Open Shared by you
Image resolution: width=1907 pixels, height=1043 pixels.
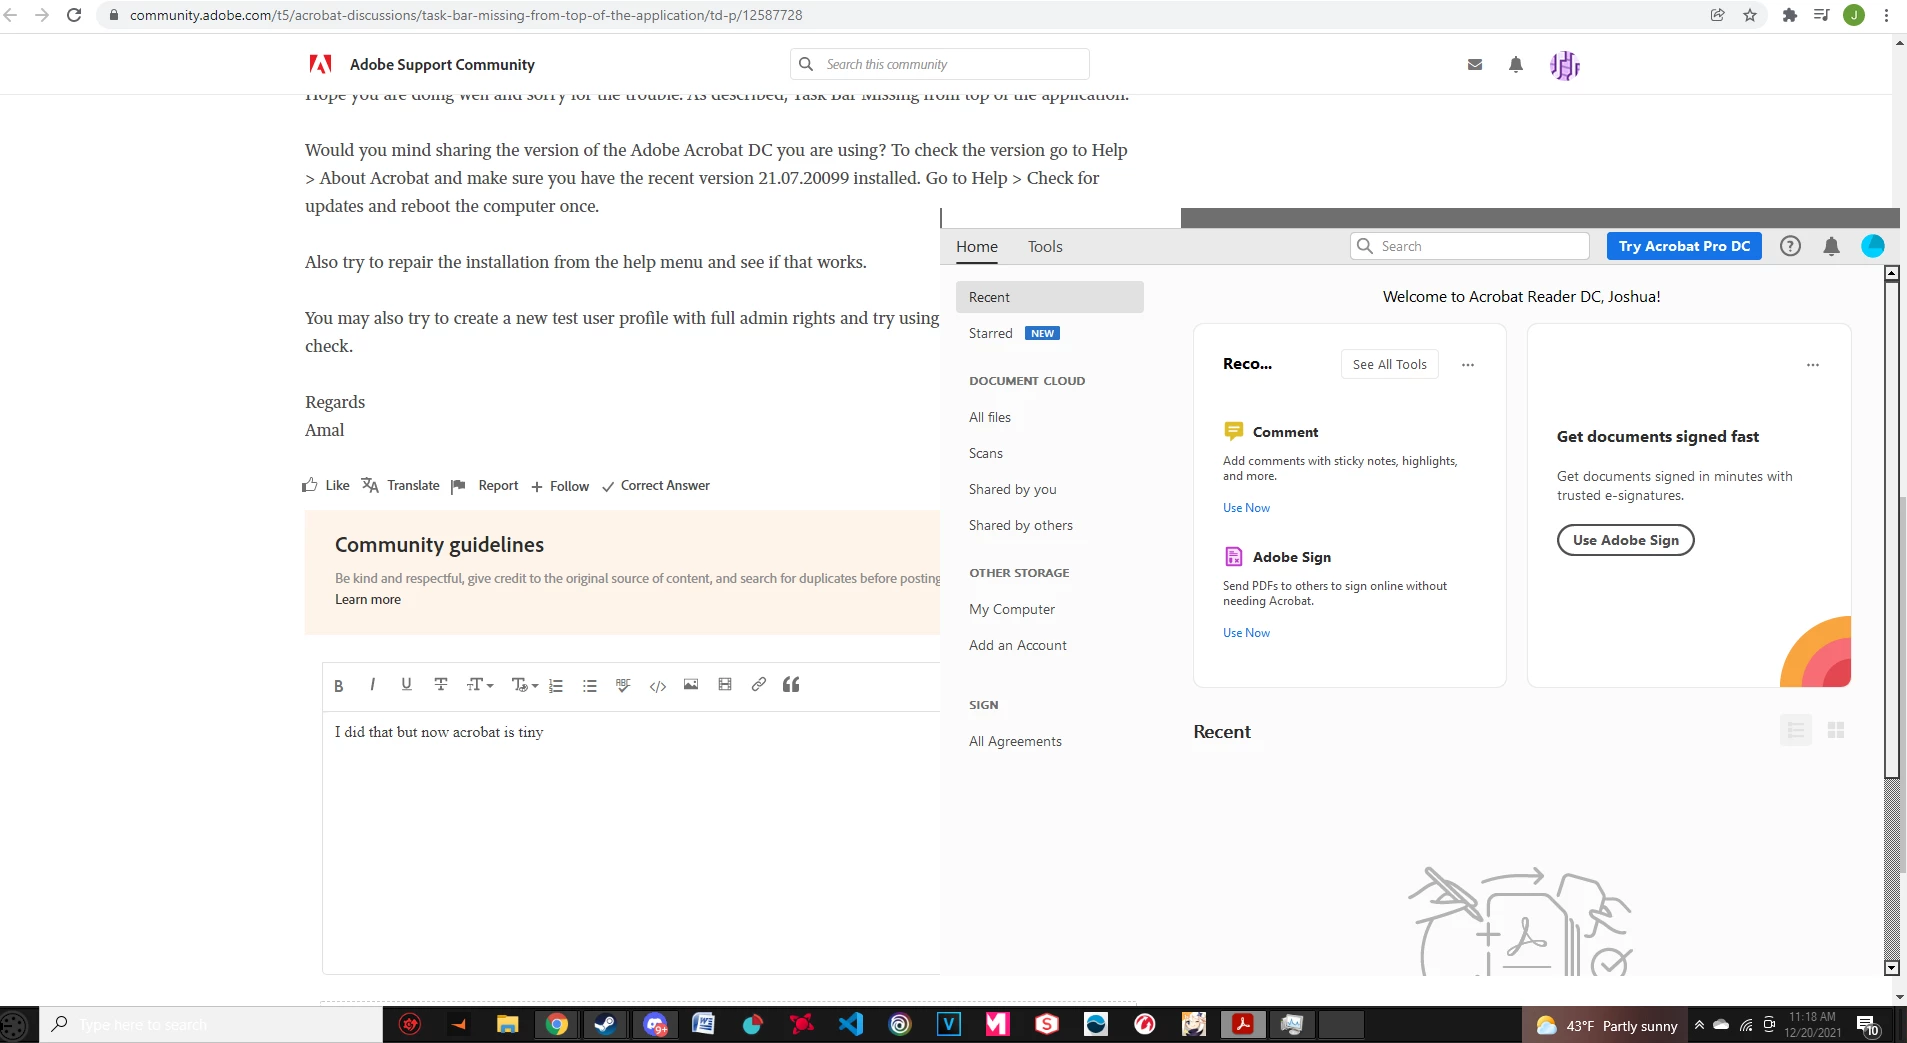pyautogui.click(x=1013, y=489)
